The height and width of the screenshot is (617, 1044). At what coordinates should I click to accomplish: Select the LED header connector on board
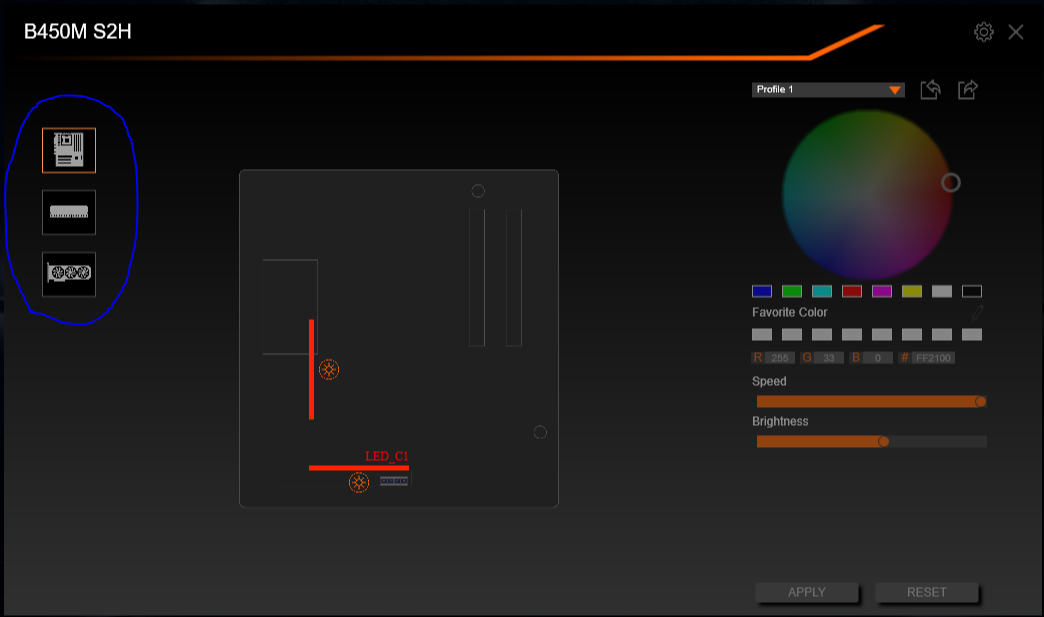pos(394,481)
